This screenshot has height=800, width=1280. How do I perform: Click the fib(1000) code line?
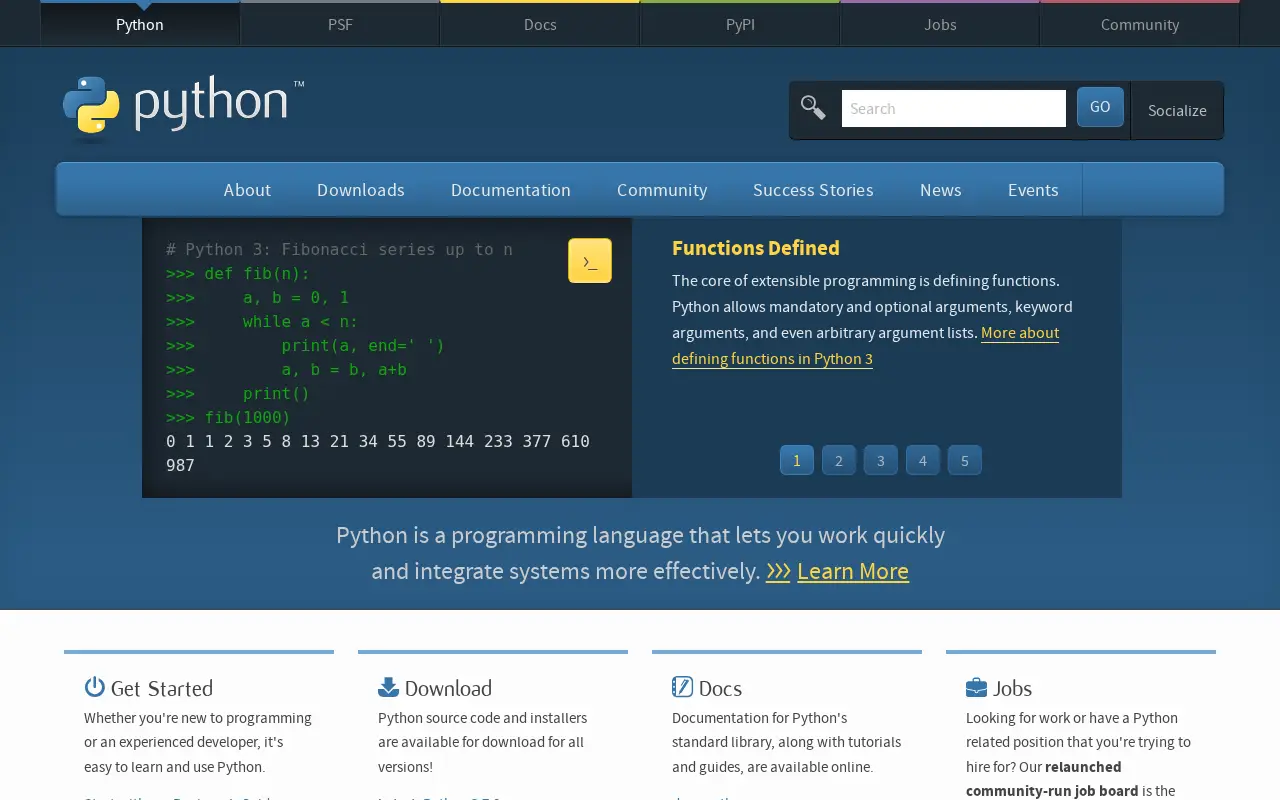(x=228, y=417)
